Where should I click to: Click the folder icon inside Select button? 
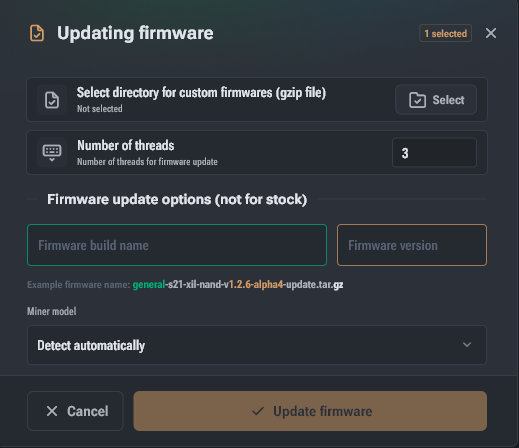click(x=417, y=100)
